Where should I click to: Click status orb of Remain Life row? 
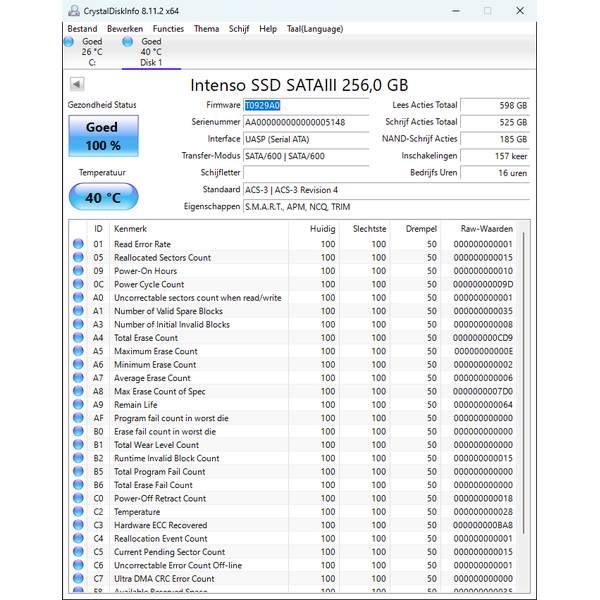pos(78,404)
